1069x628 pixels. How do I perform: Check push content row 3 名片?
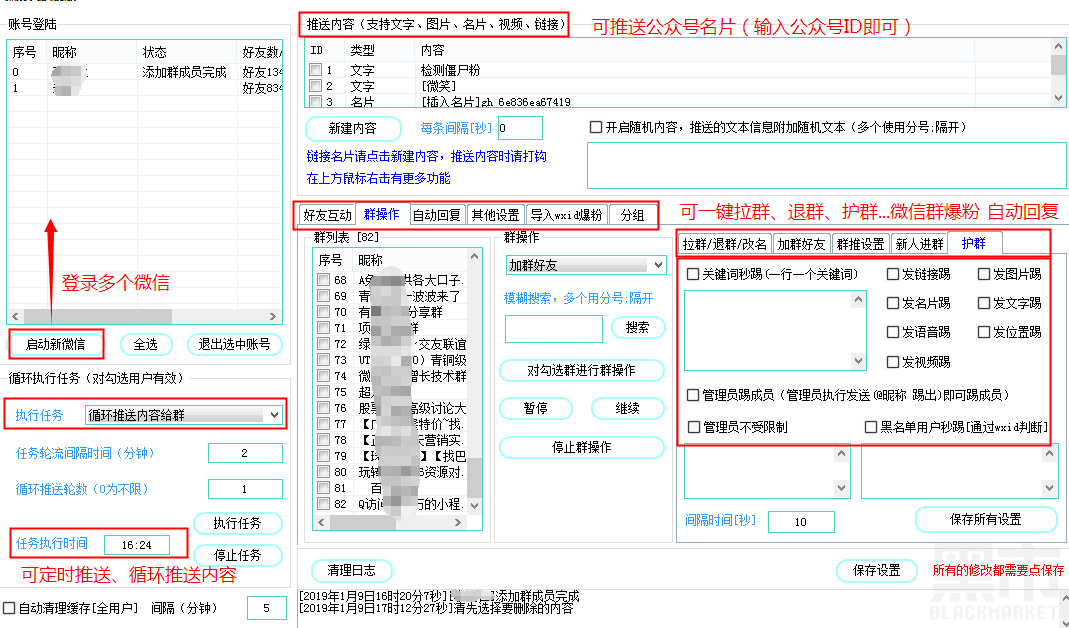316,102
